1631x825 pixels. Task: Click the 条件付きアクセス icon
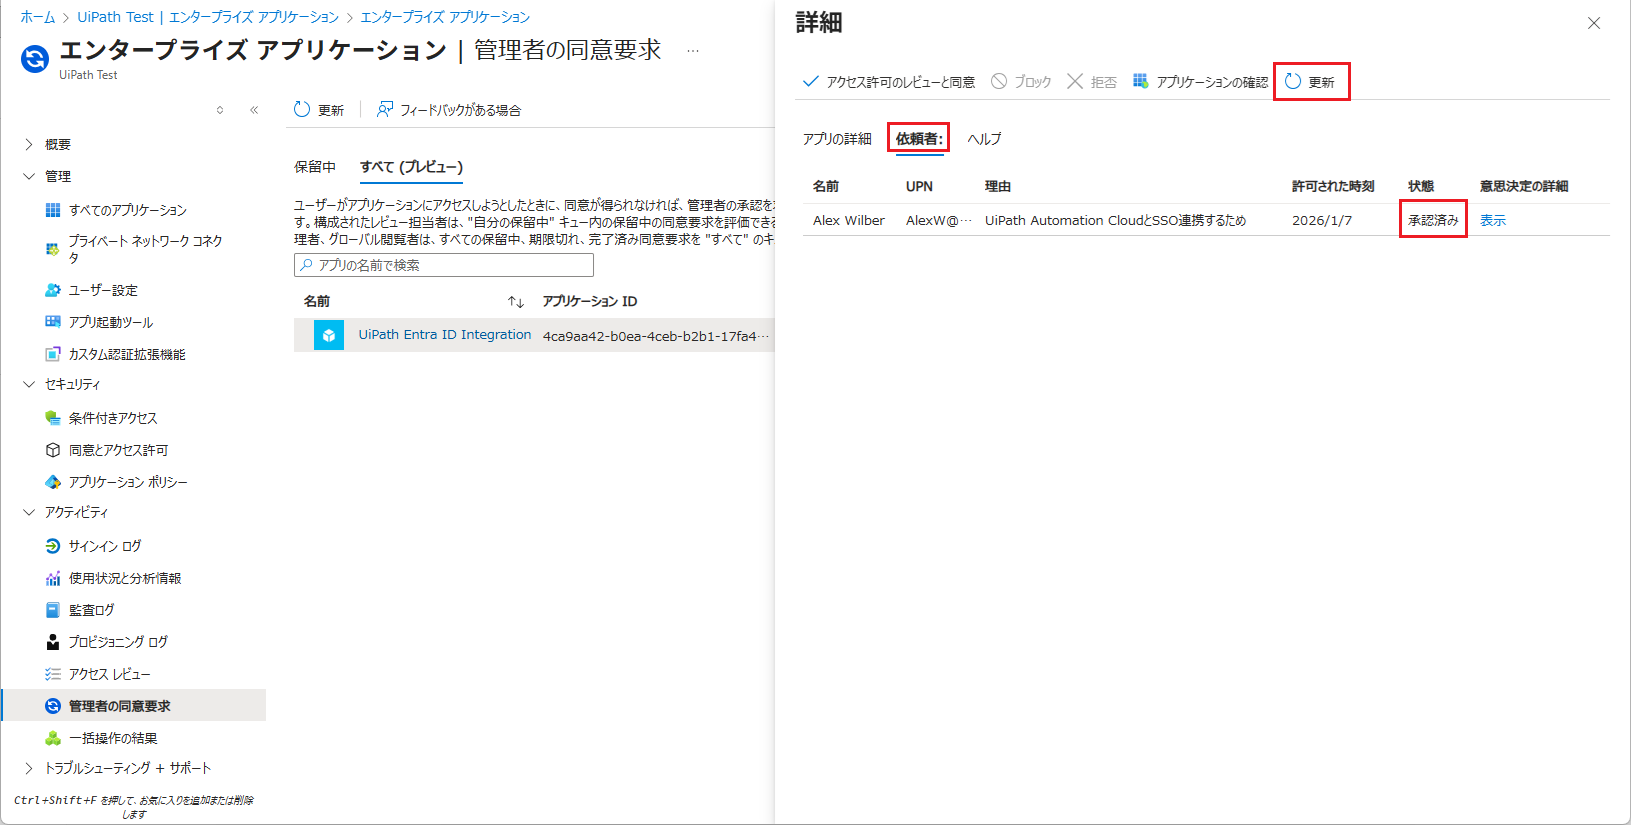point(53,418)
